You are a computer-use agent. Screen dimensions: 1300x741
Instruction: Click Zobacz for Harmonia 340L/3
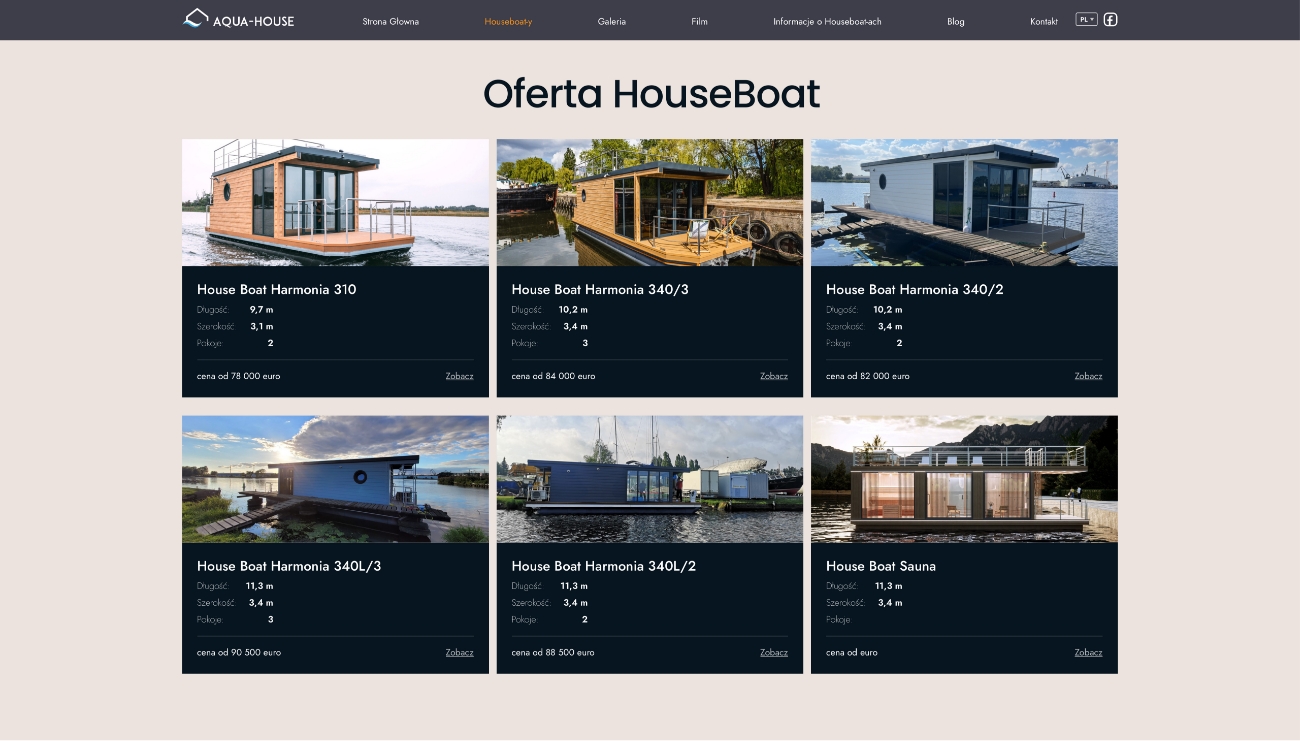pyautogui.click(x=459, y=652)
